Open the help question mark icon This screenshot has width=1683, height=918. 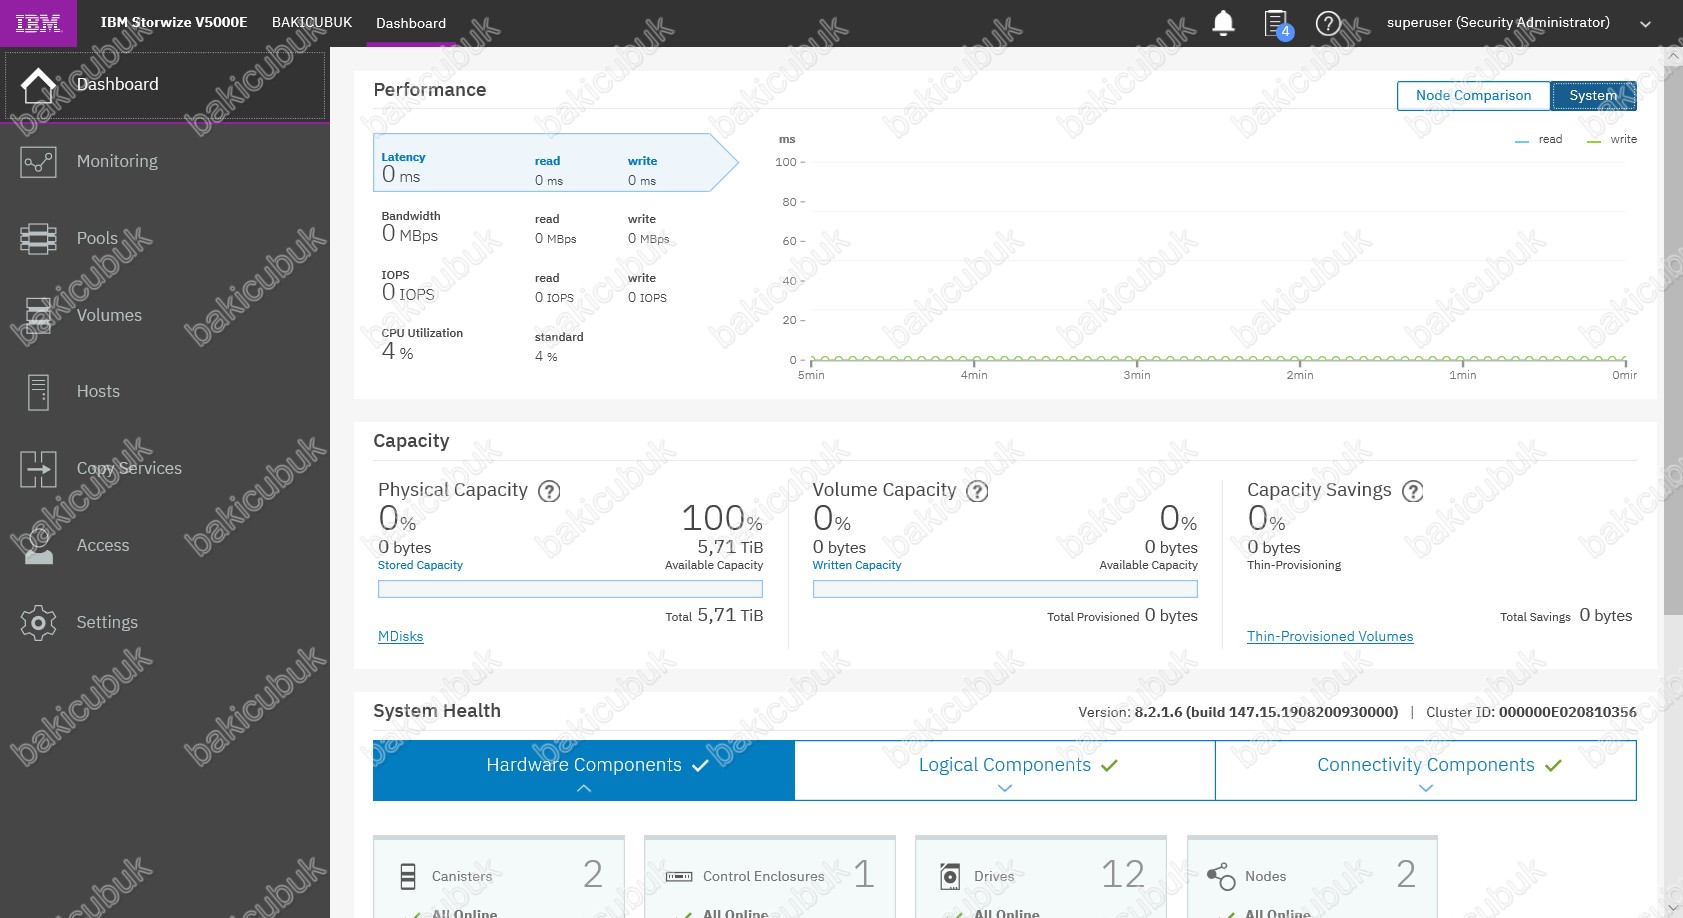point(1328,23)
